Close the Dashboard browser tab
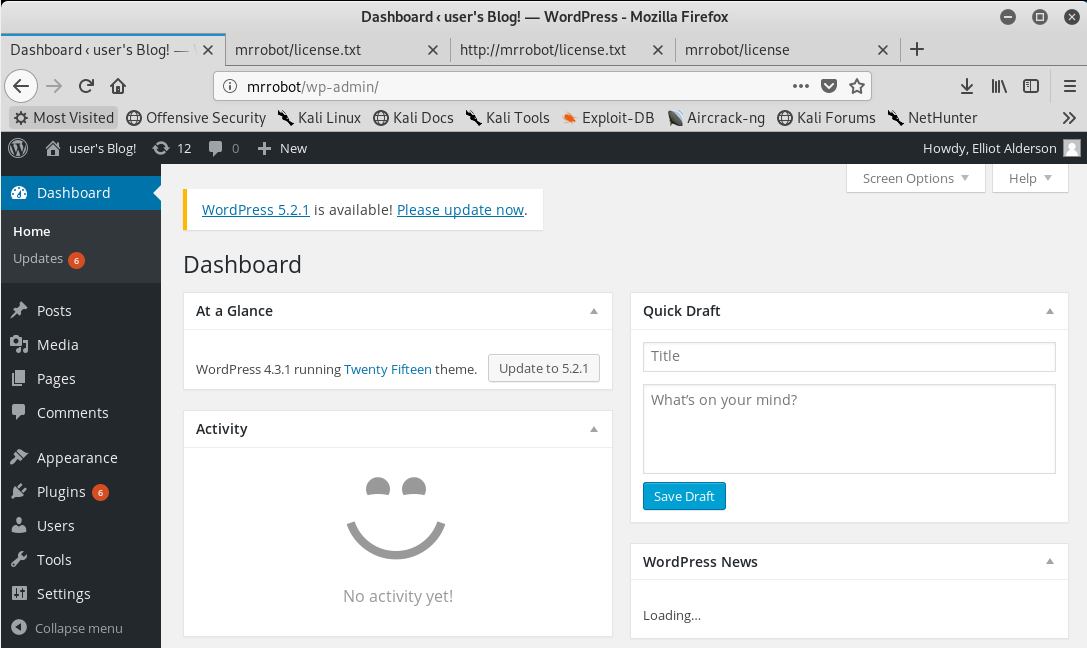Image resolution: width=1087 pixels, height=648 pixels. (x=207, y=50)
